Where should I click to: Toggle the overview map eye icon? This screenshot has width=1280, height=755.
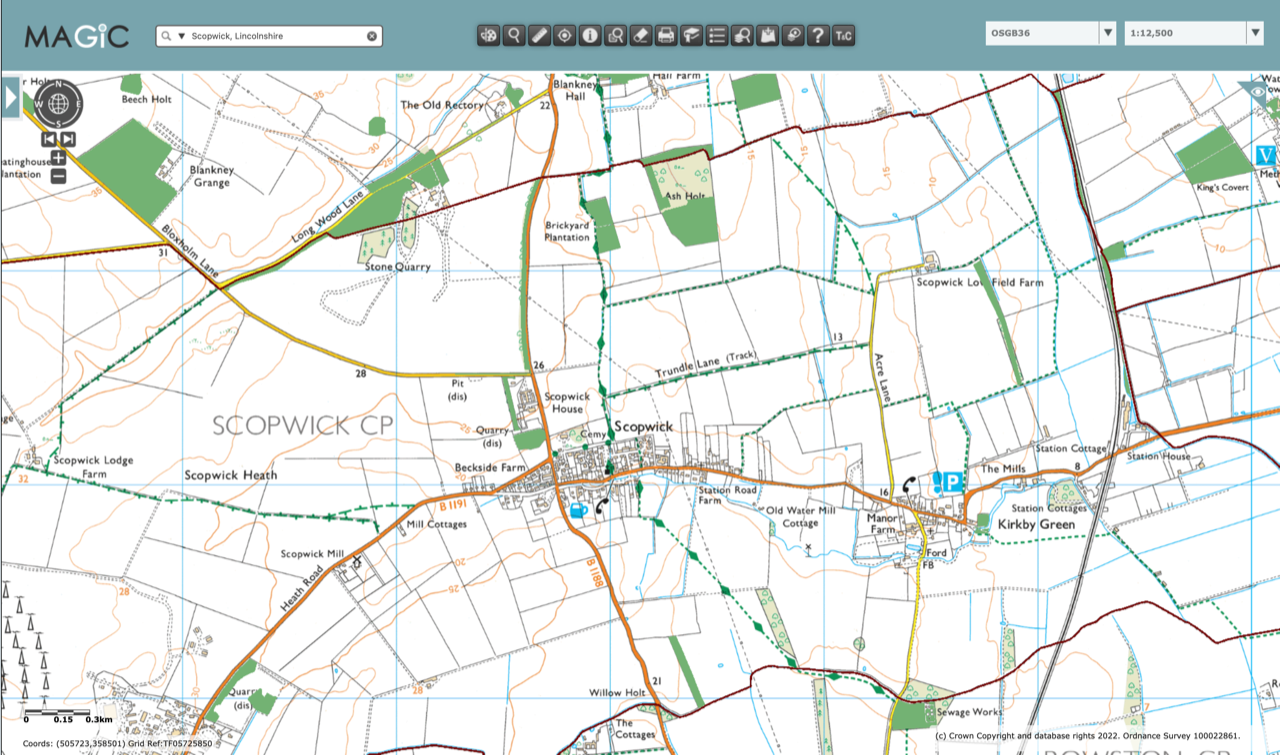pos(1263,91)
